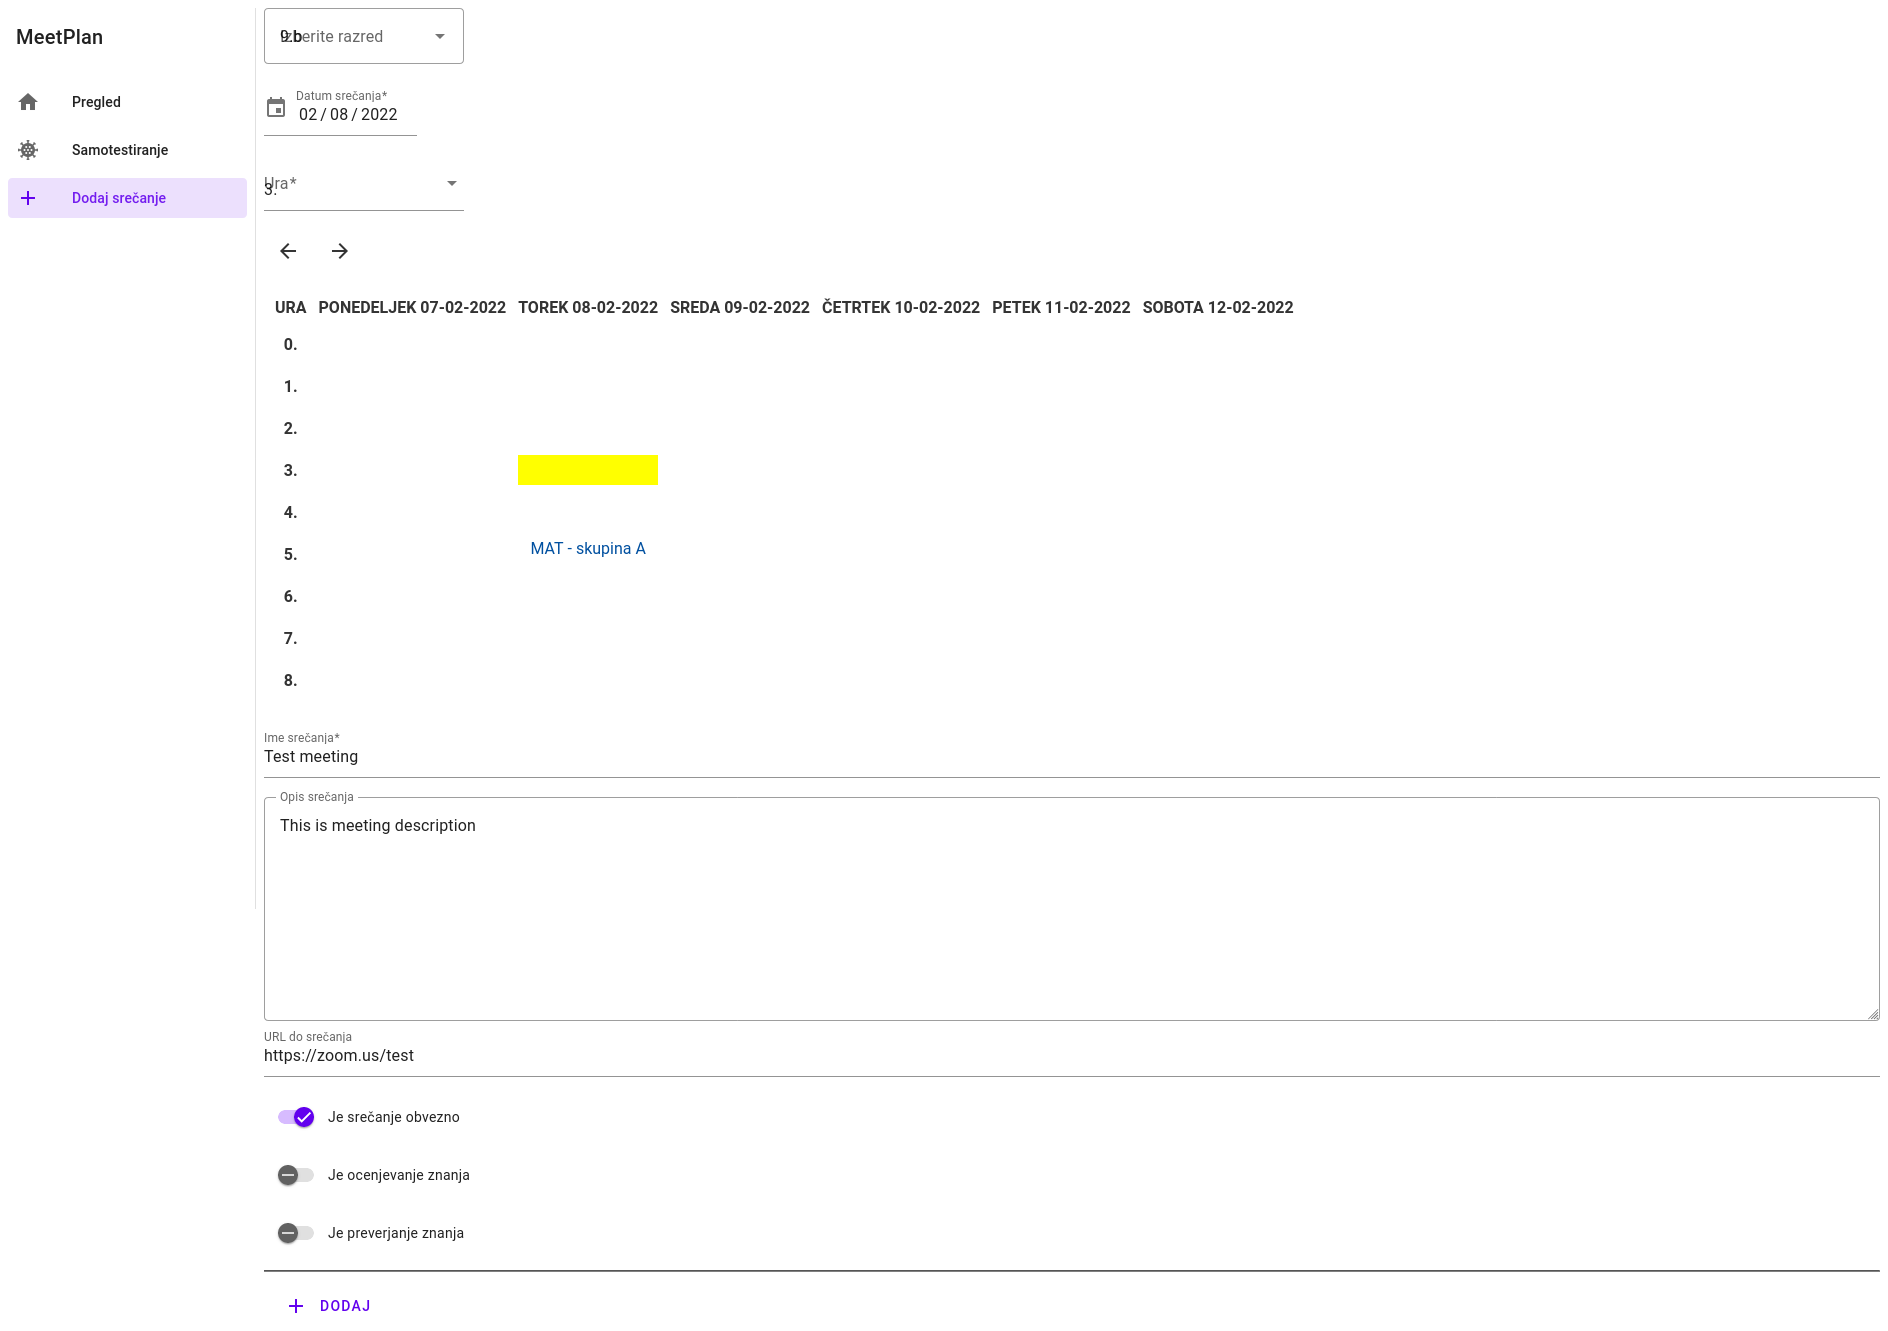Click the ČETRTEK 10-02-2022 column header
The width and height of the screenshot is (1888, 1331).
click(901, 308)
